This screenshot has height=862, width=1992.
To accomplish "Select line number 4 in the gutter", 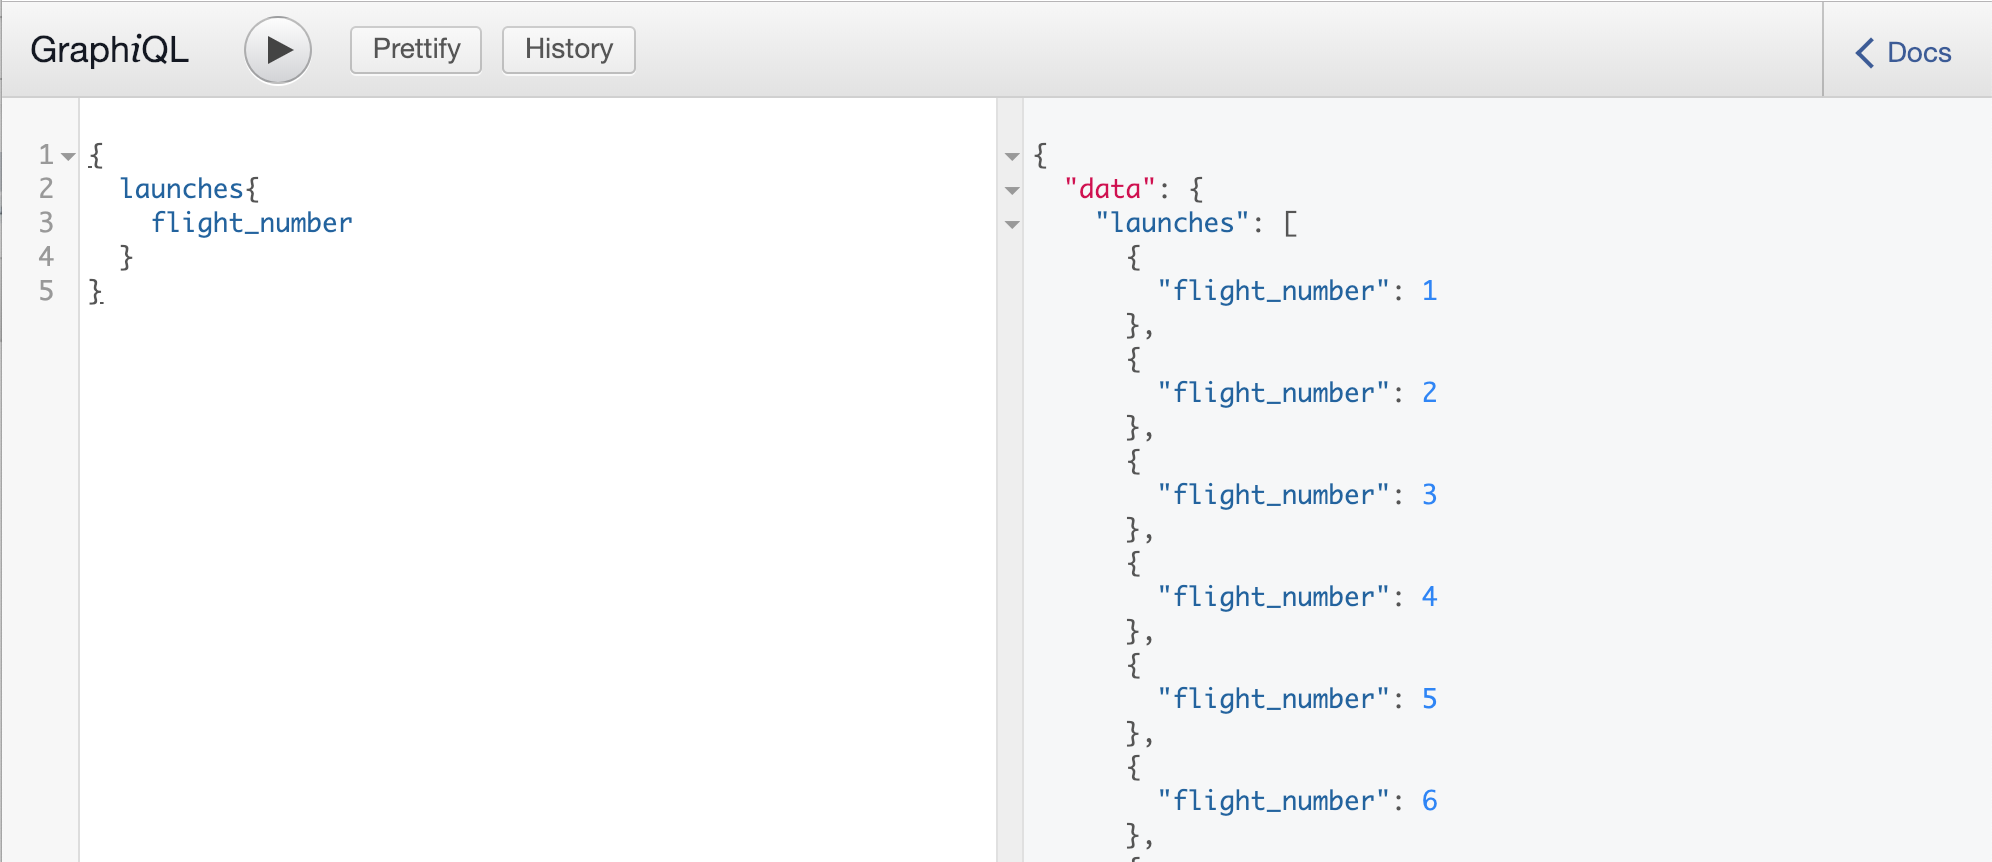I will coord(46,257).
